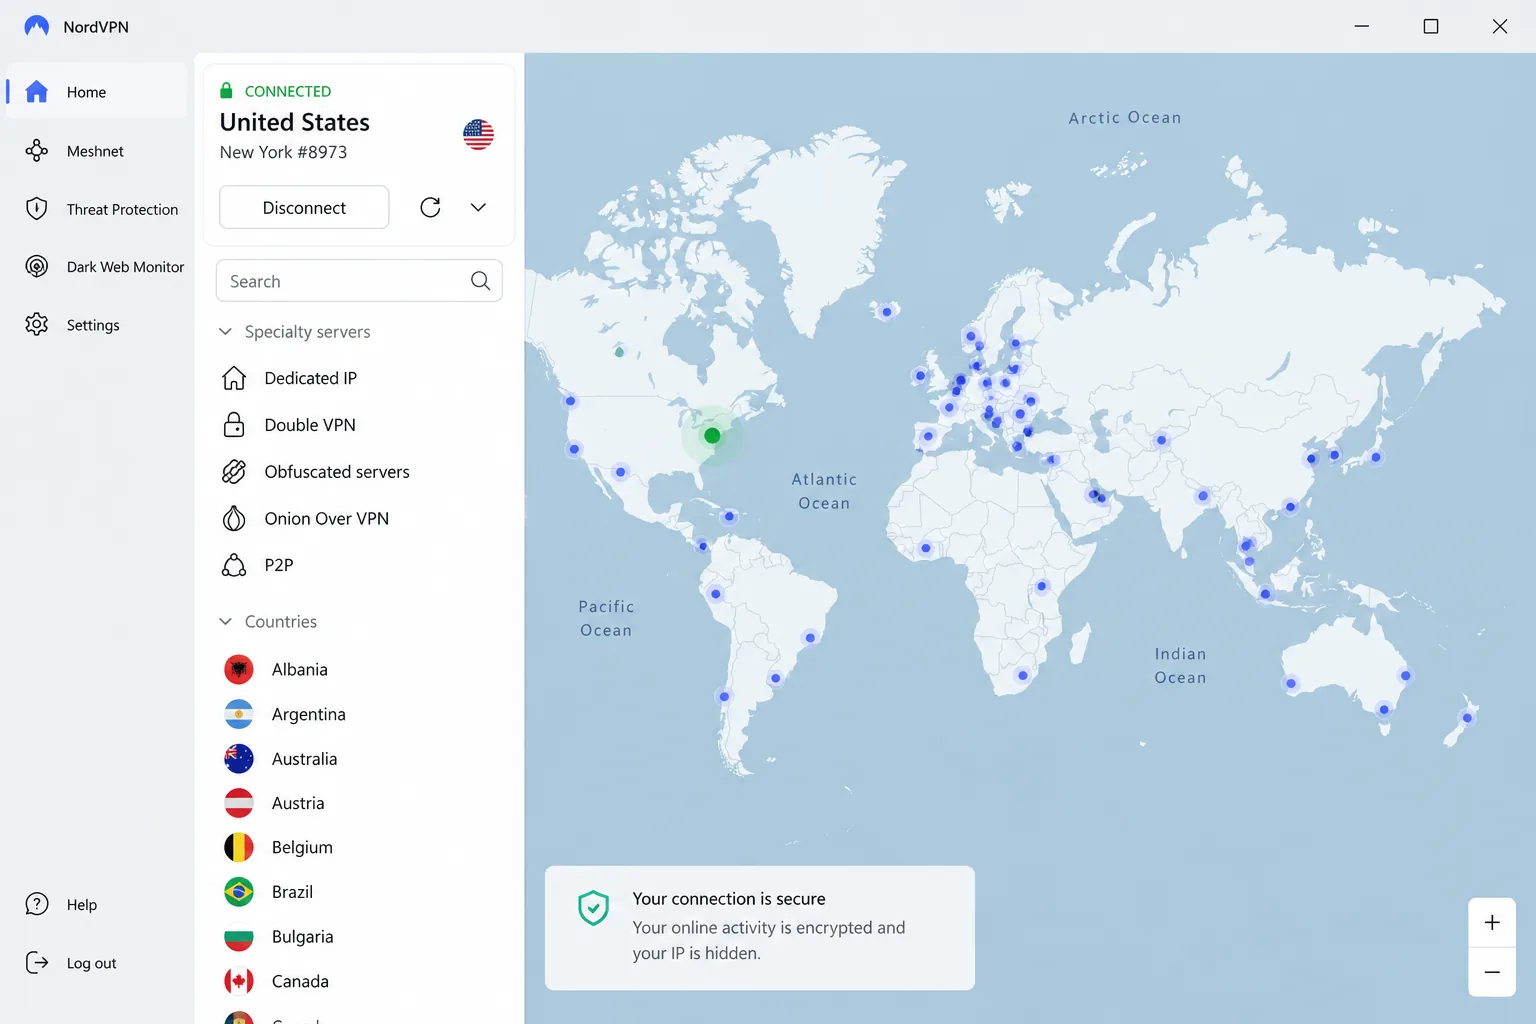Click the Search server input field
Screen dimensions: 1536x1024
(359, 281)
